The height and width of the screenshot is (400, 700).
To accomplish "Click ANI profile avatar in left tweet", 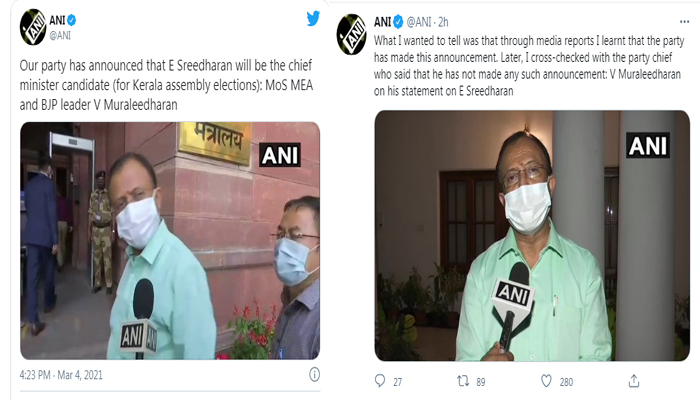I will click(x=32, y=25).
